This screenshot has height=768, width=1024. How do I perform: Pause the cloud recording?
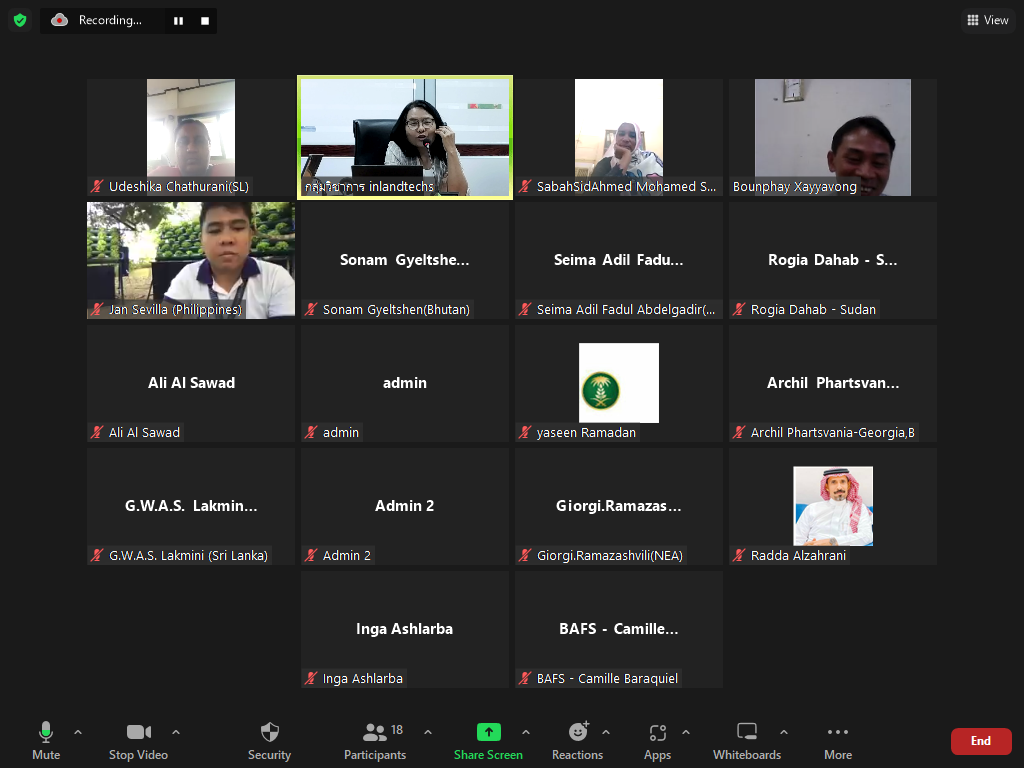(178, 21)
